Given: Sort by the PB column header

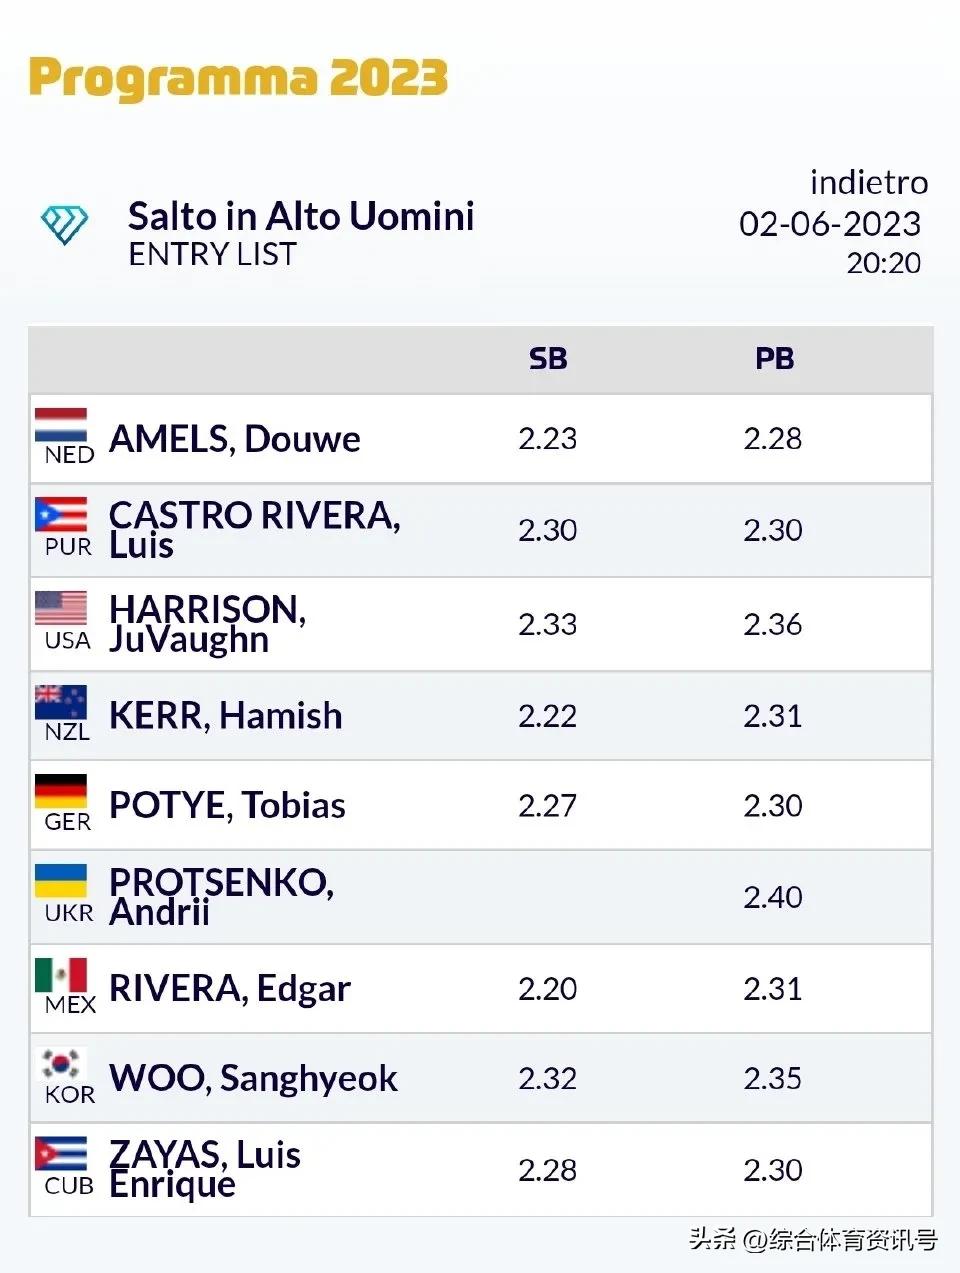Looking at the screenshot, I should (x=774, y=359).
